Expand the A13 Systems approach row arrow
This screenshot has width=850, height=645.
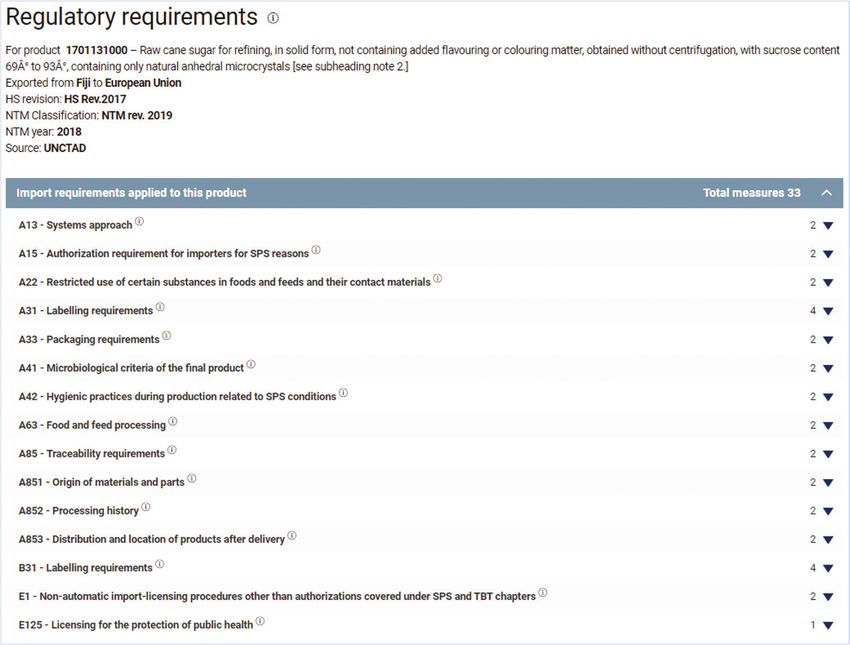828,225
